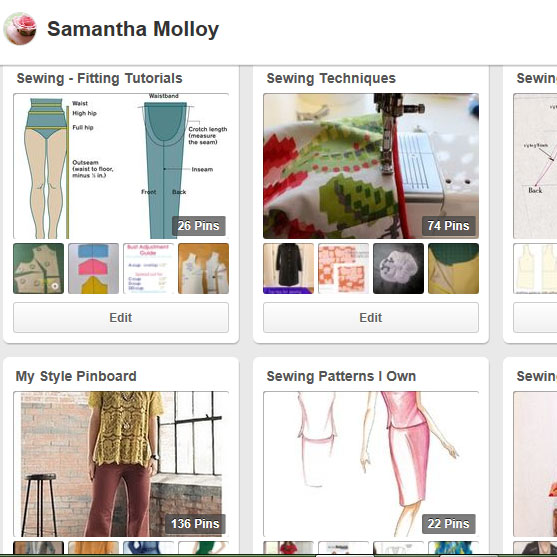The height and width of the screenshot is (557, 557).
Task: Open sewing machine cover image
Action: pos(371,166)
